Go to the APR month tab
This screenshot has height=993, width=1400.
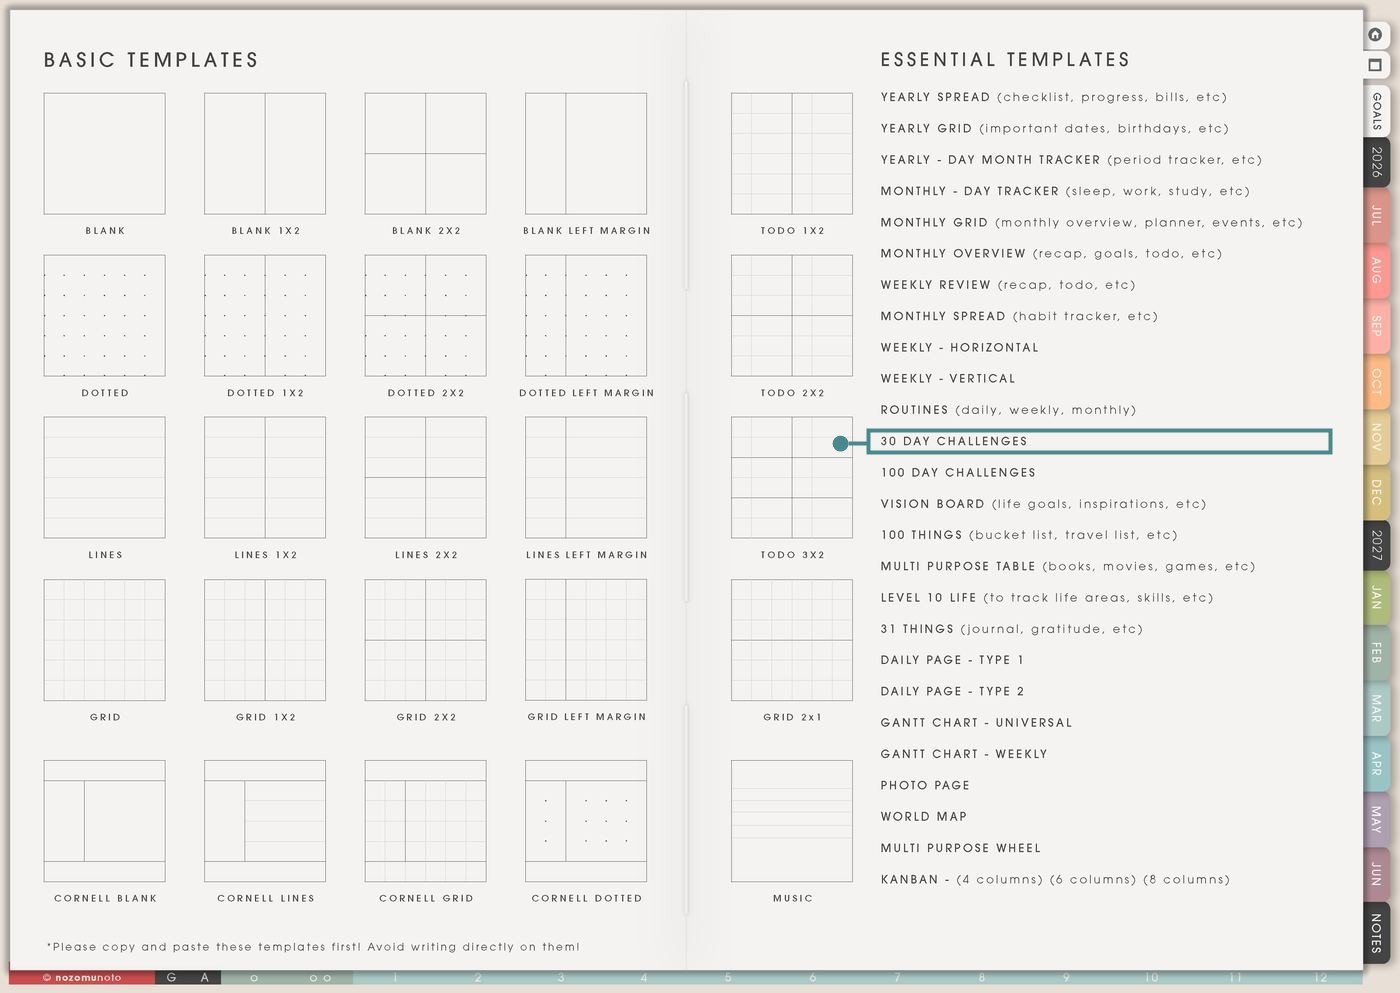[1376, 764]
